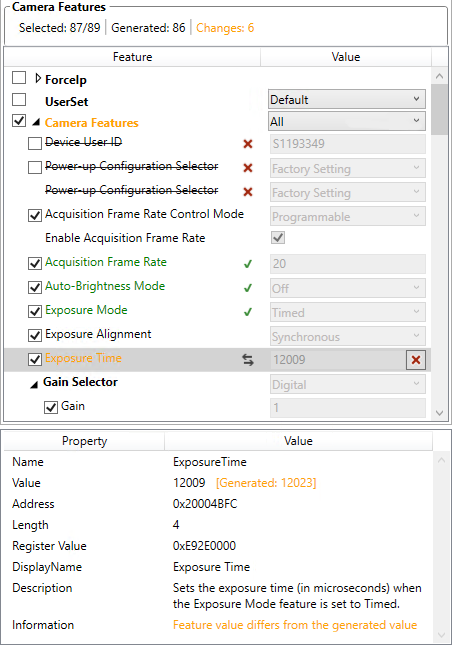Collapse the Camera Features tree node
The width and height of the screenshot is (452, 645).
36,122
